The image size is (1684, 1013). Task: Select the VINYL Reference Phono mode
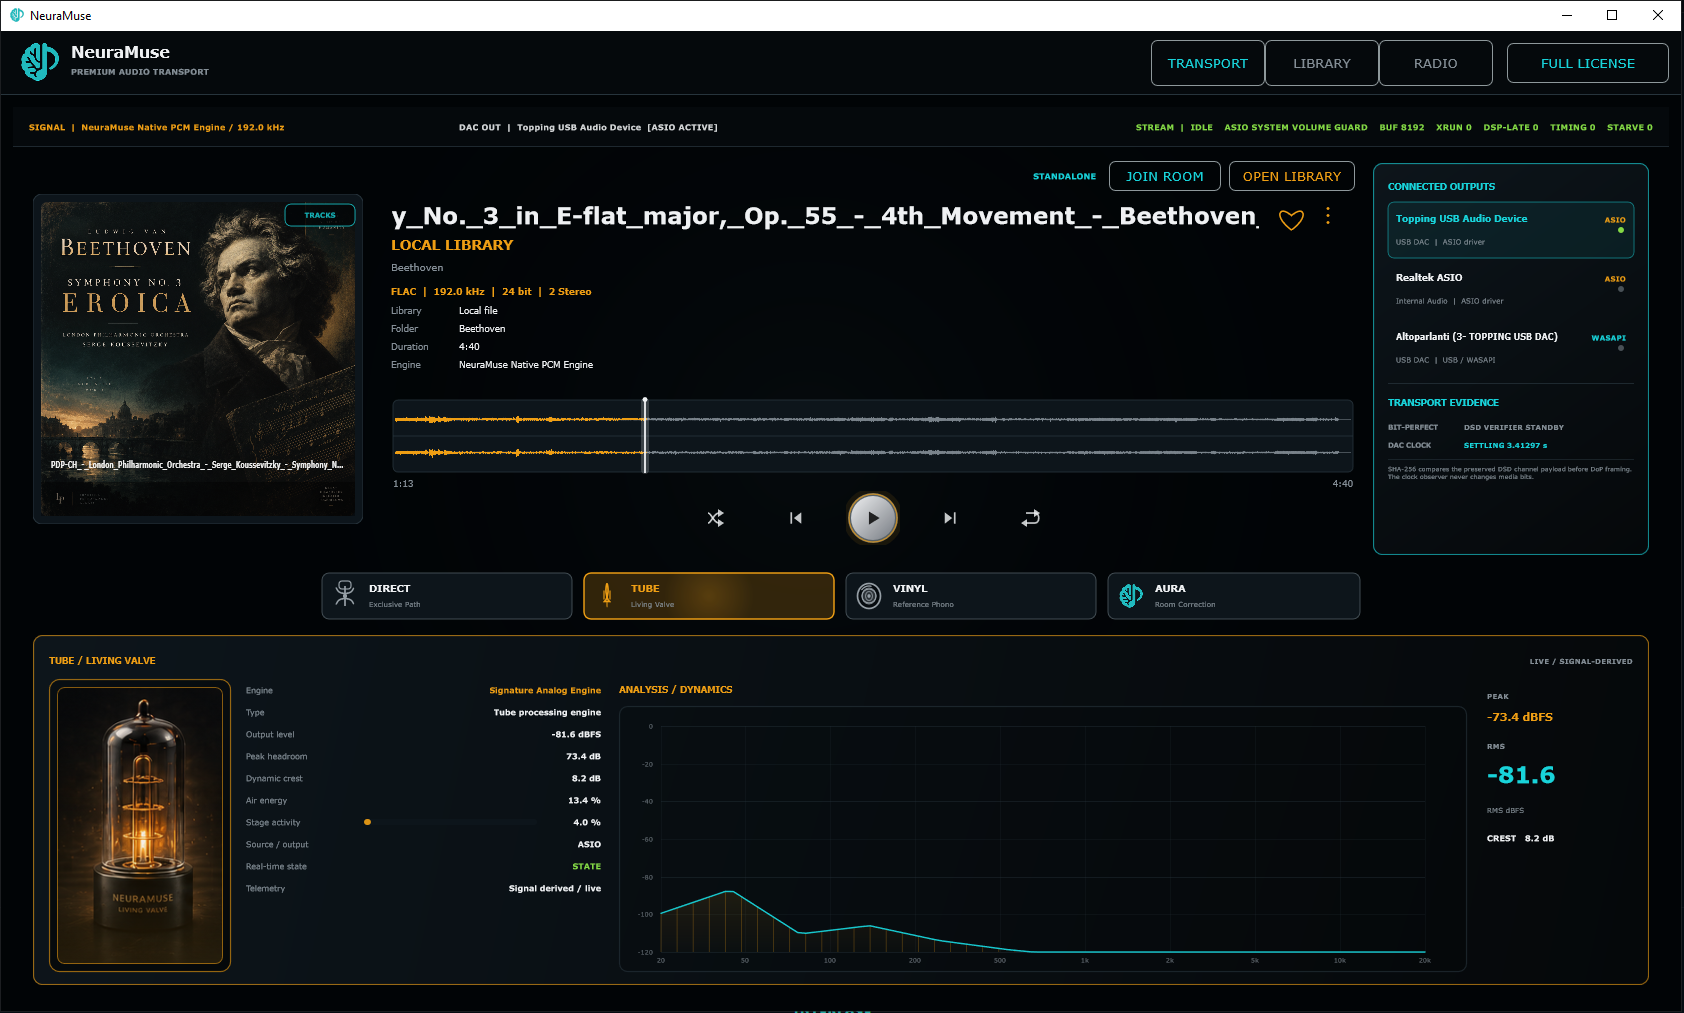(971, 596)
